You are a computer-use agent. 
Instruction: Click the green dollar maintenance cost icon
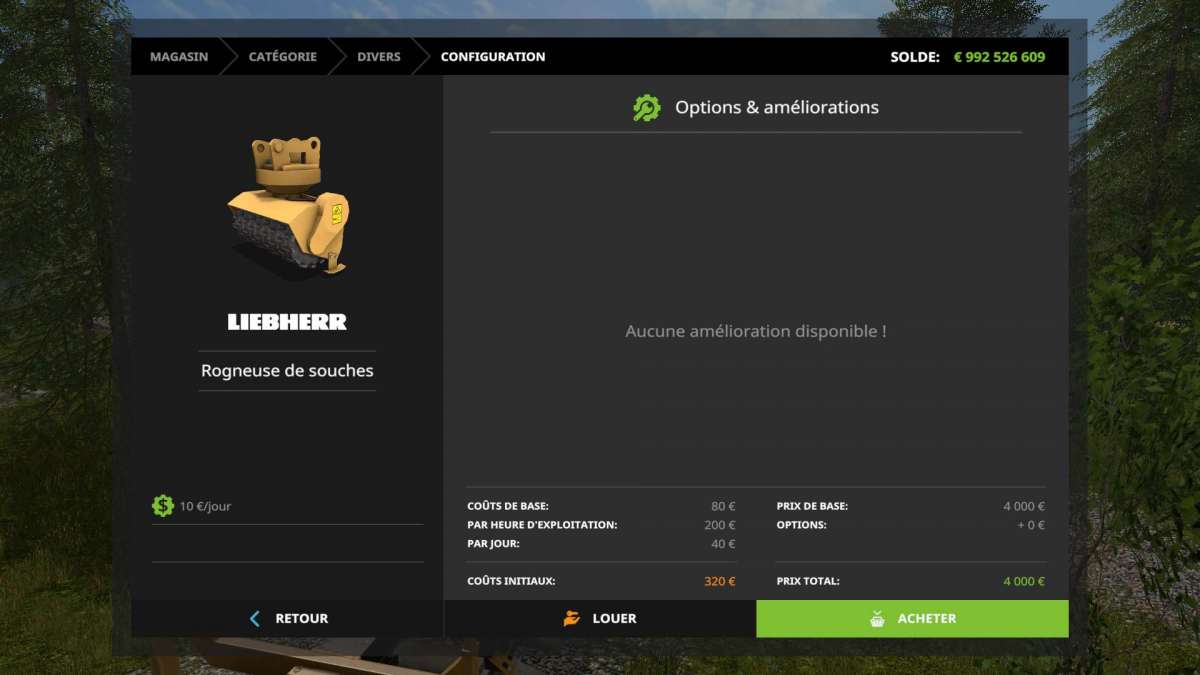163,506
